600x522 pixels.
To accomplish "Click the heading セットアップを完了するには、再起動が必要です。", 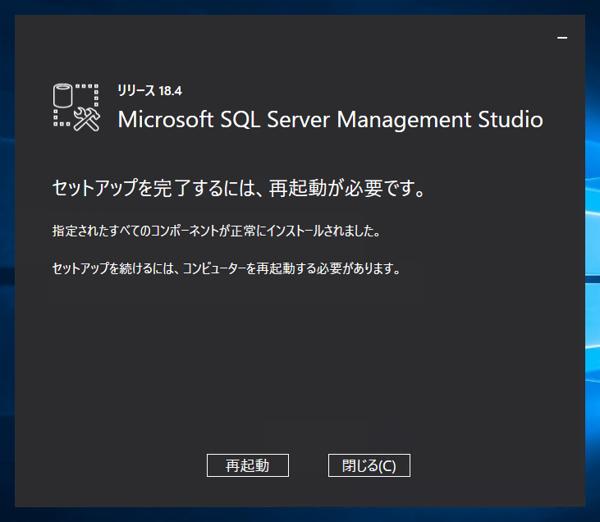I will [x=239, y=188].
